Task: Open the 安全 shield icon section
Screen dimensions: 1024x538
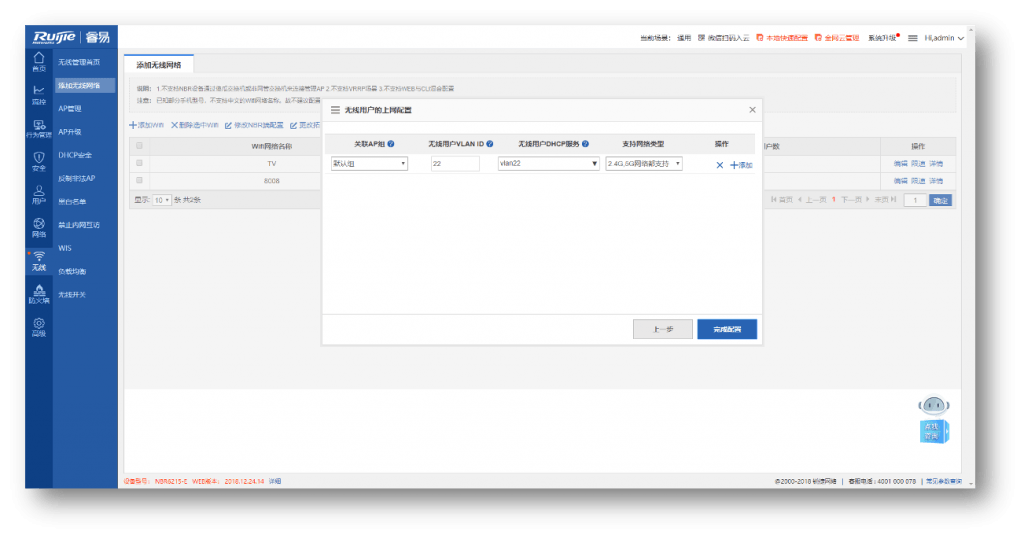Action: 39,160
